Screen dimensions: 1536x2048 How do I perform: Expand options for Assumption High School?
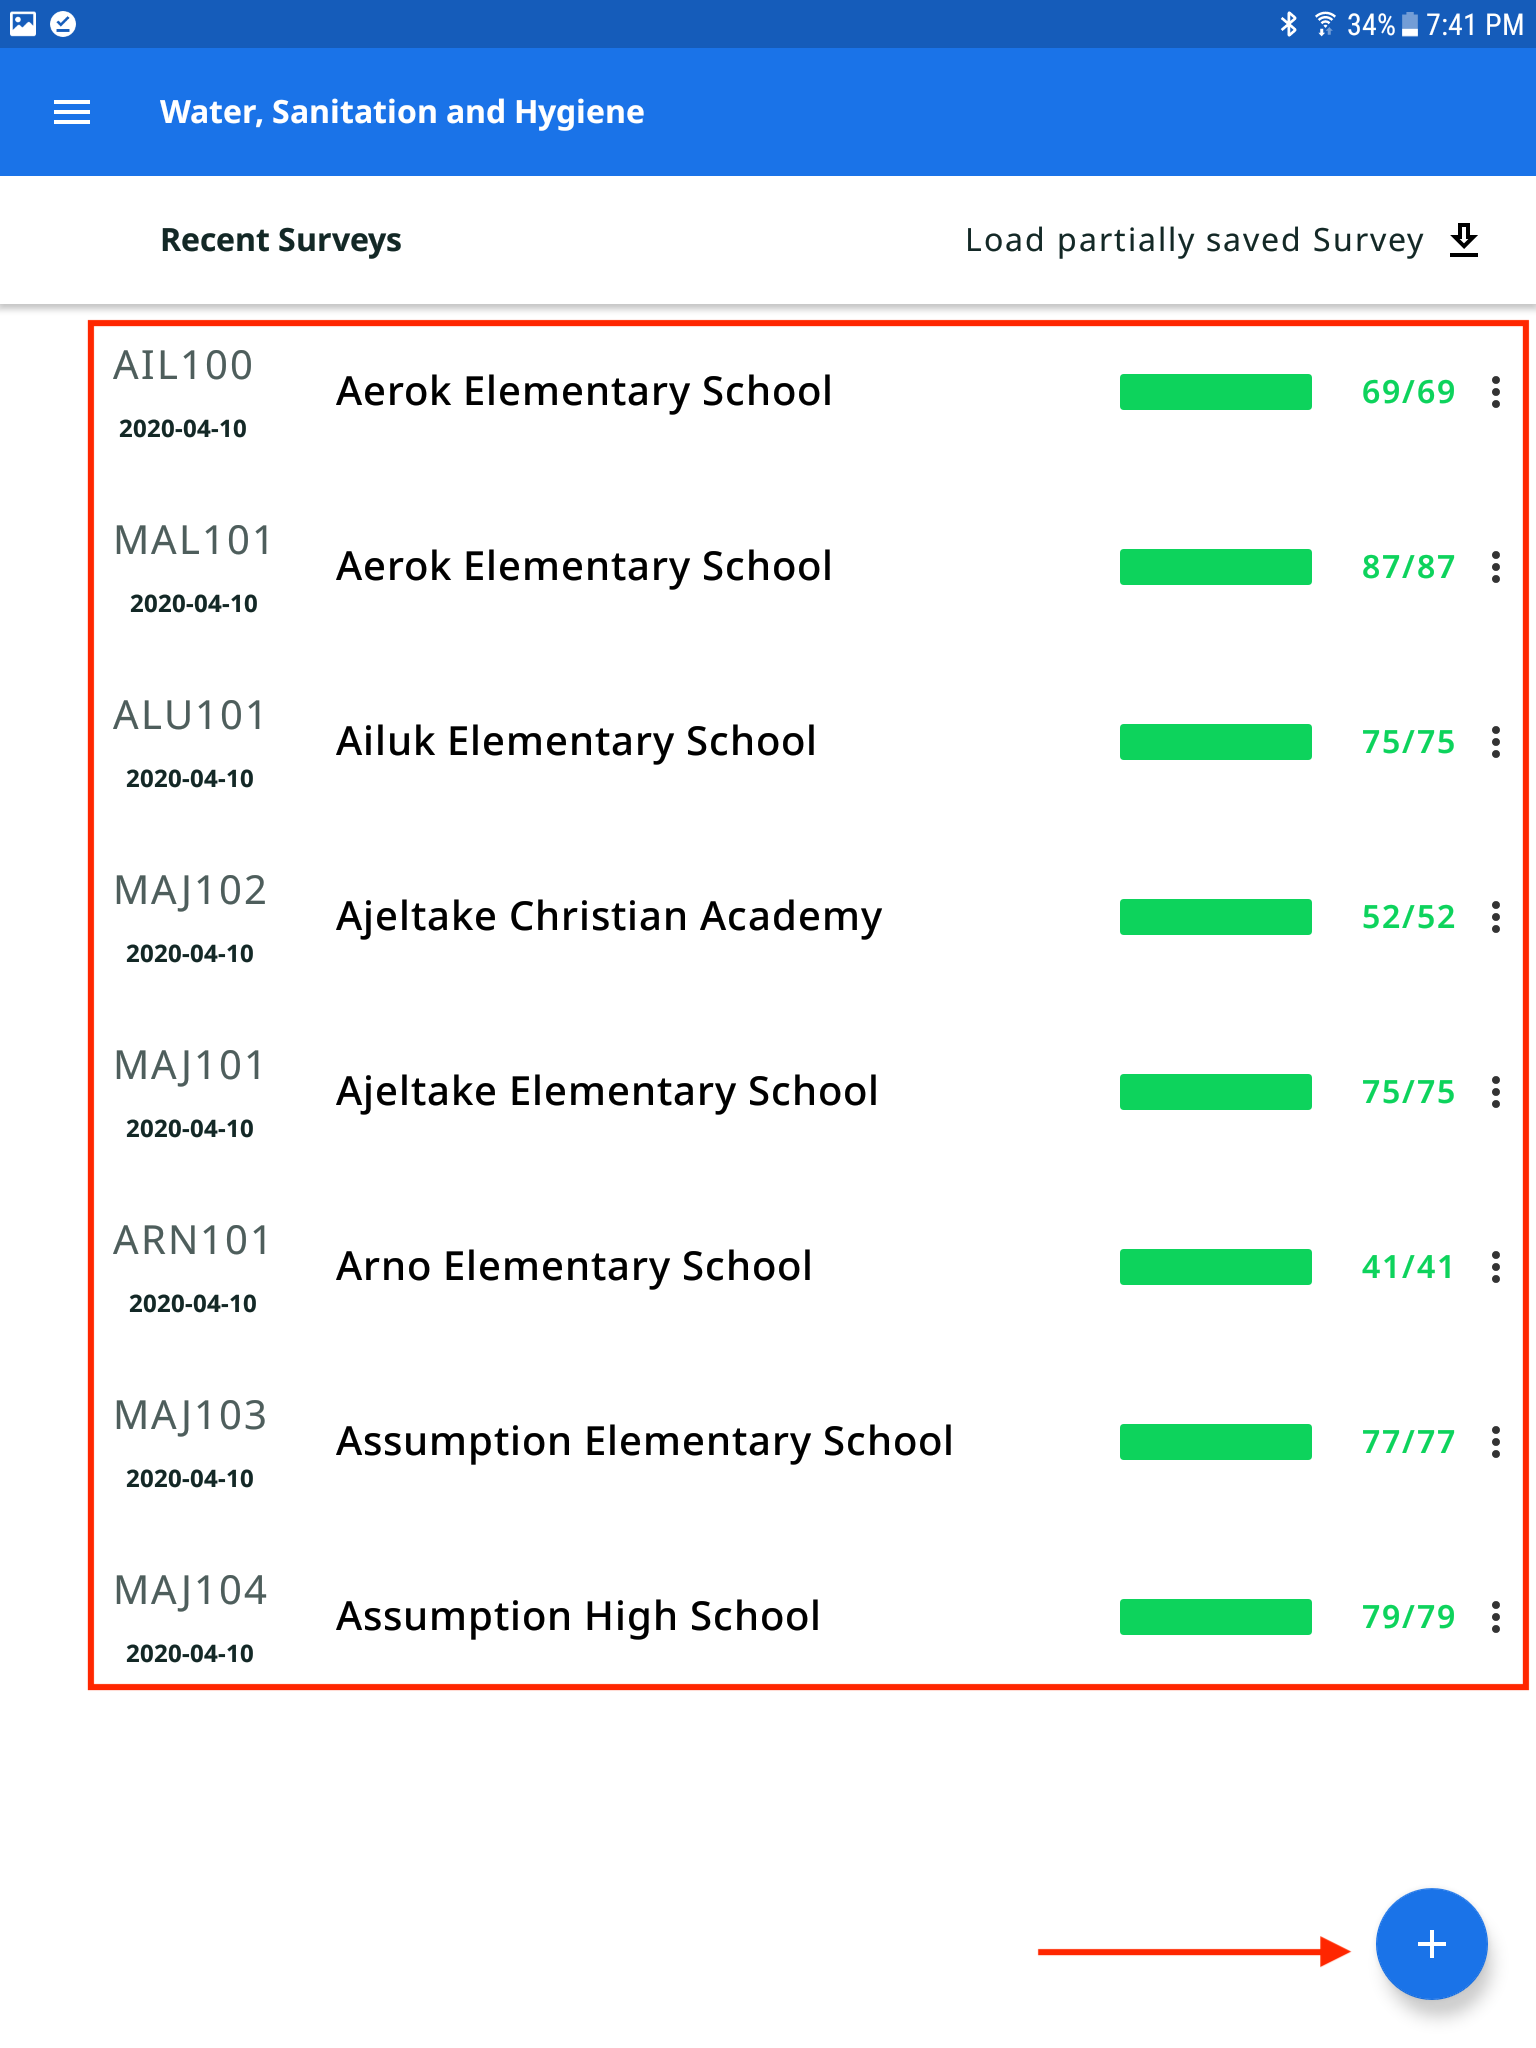coord(1495,1617)
